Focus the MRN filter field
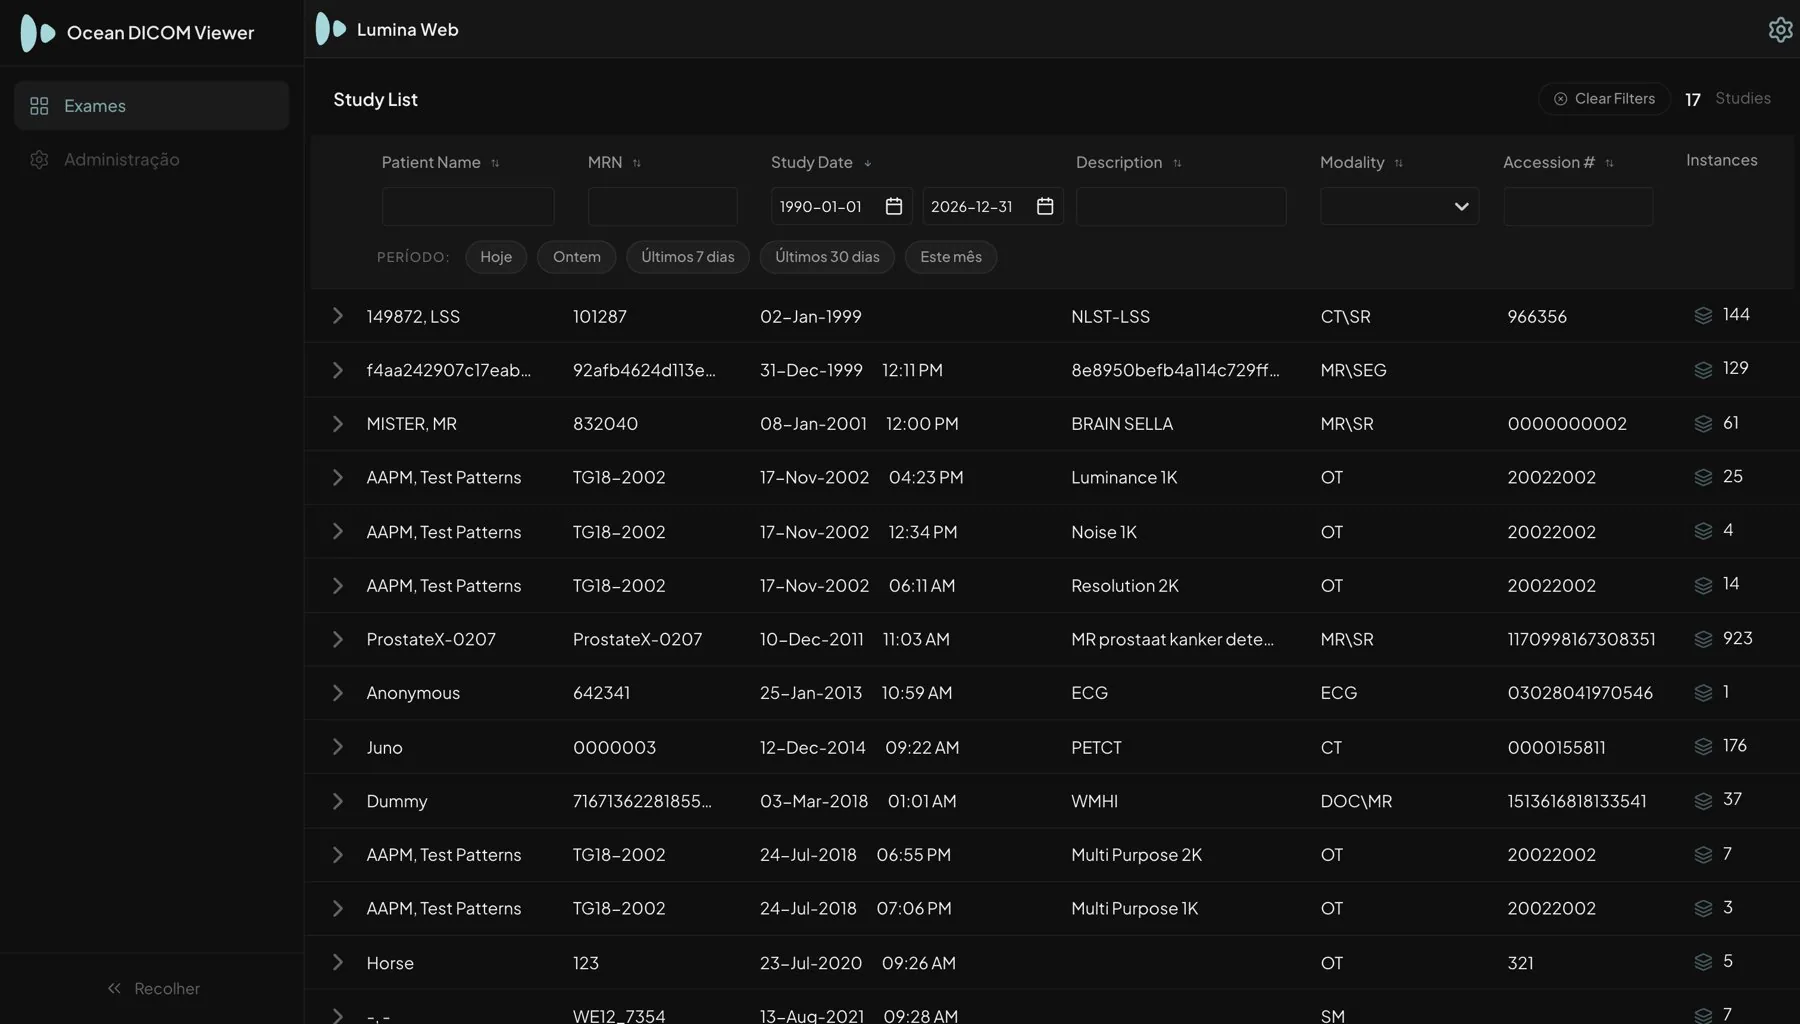Screen dimensions: 1800x1024 [663, 206]
